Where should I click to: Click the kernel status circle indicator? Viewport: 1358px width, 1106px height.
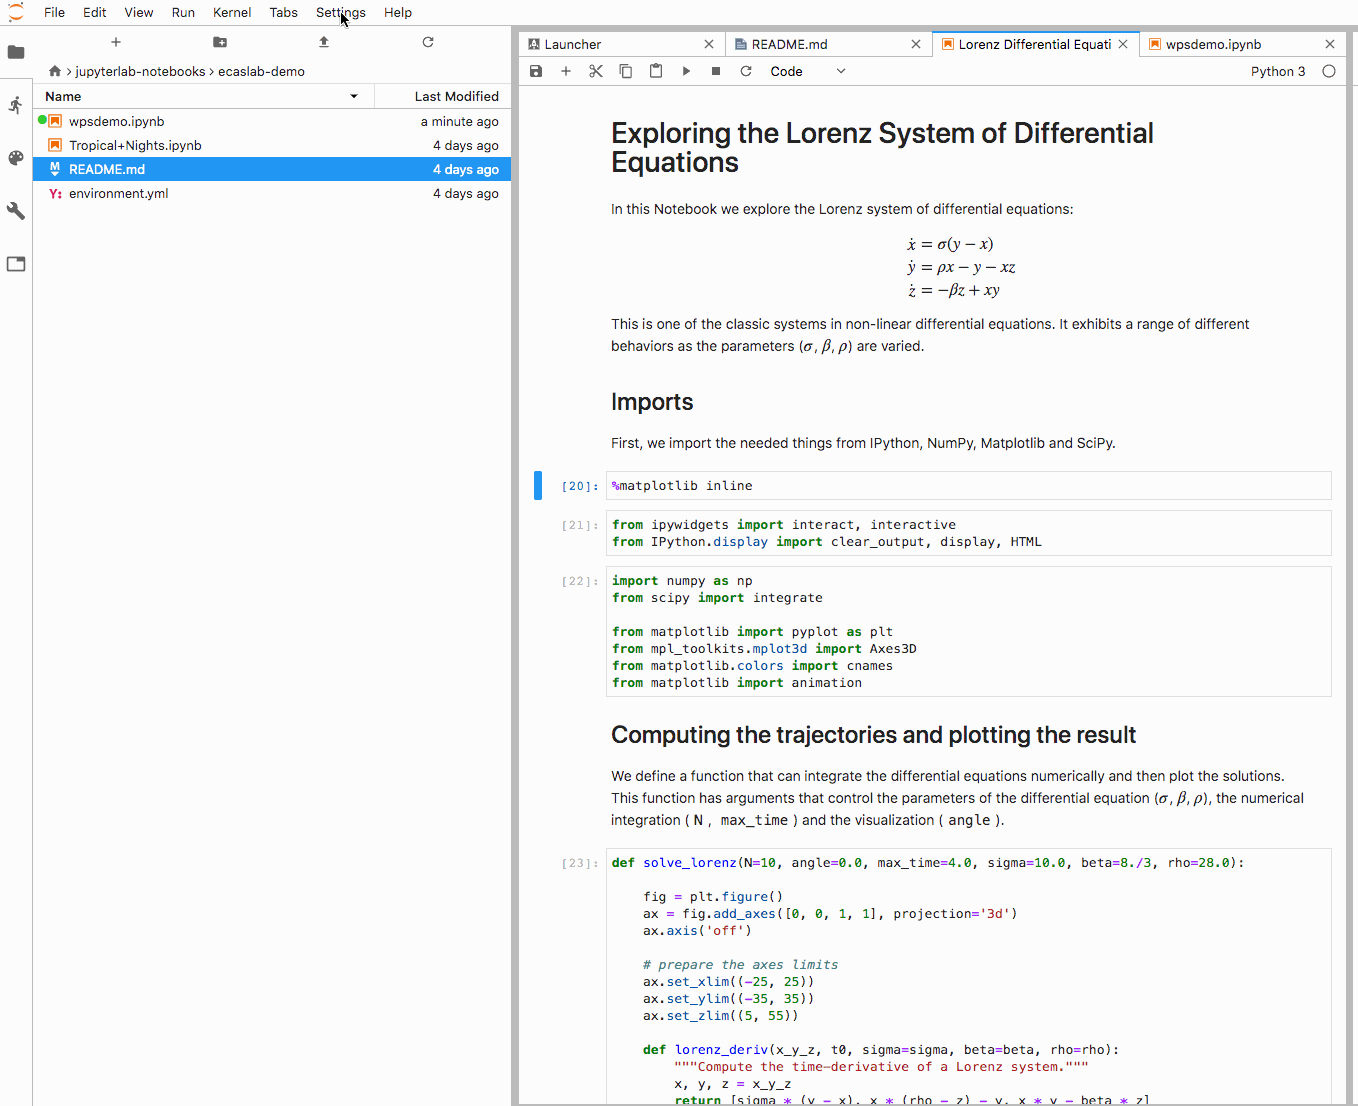tap(1329, 71)
